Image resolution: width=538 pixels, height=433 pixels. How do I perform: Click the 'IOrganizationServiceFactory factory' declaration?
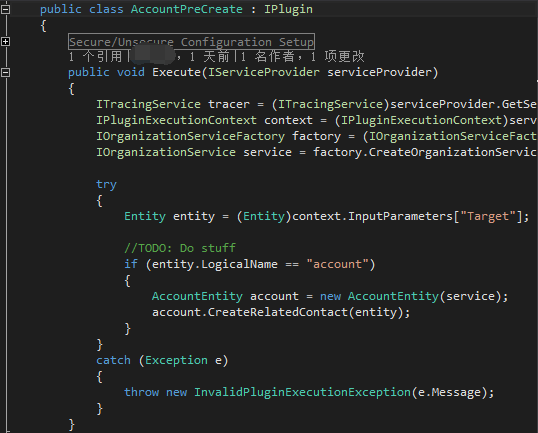(x=218, y=137)
